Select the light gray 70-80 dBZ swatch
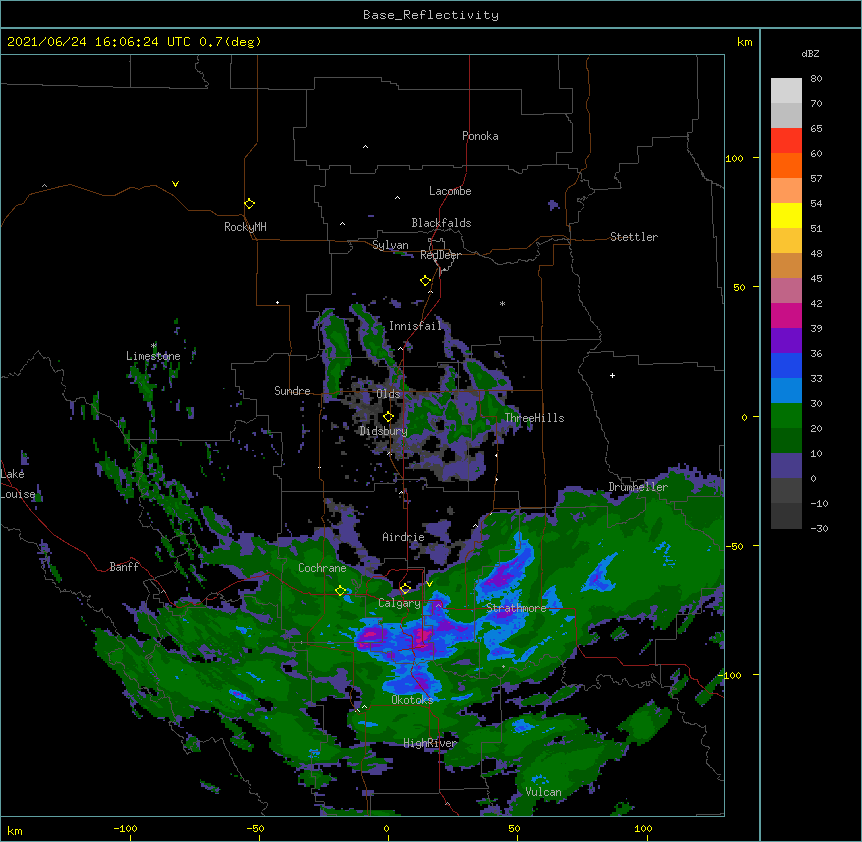 786,91
